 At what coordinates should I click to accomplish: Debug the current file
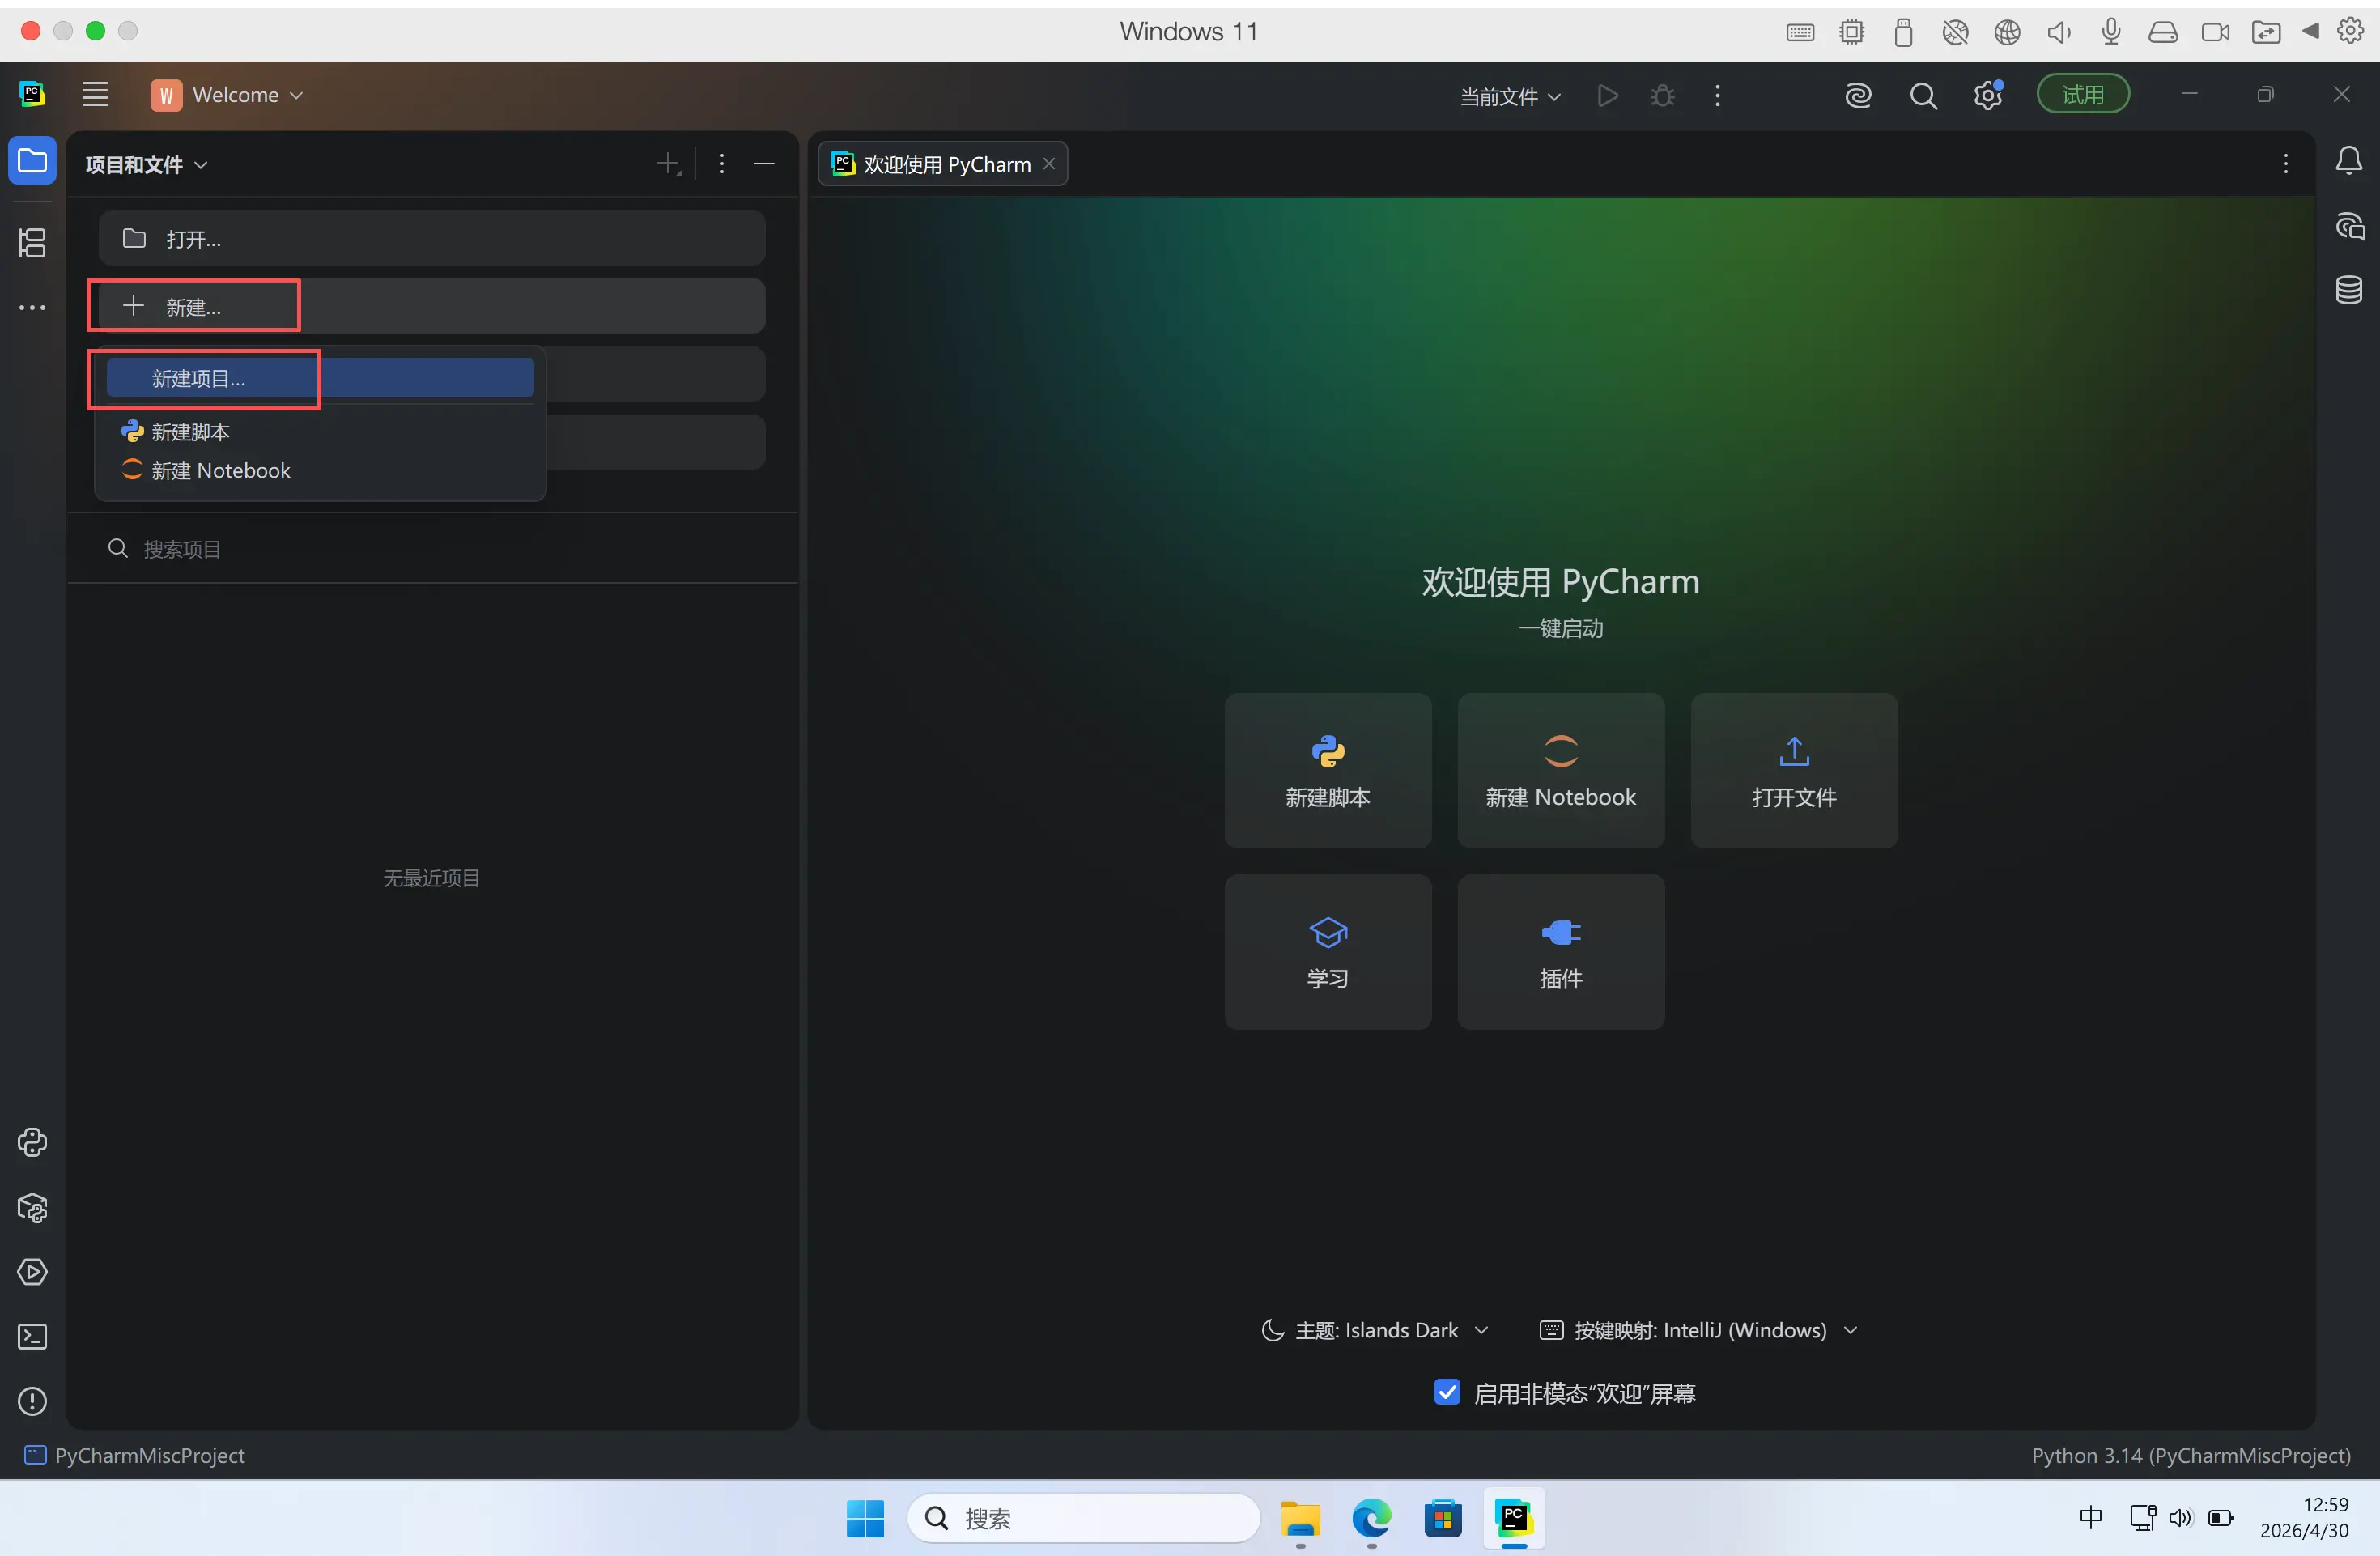tap(1663, 96)
